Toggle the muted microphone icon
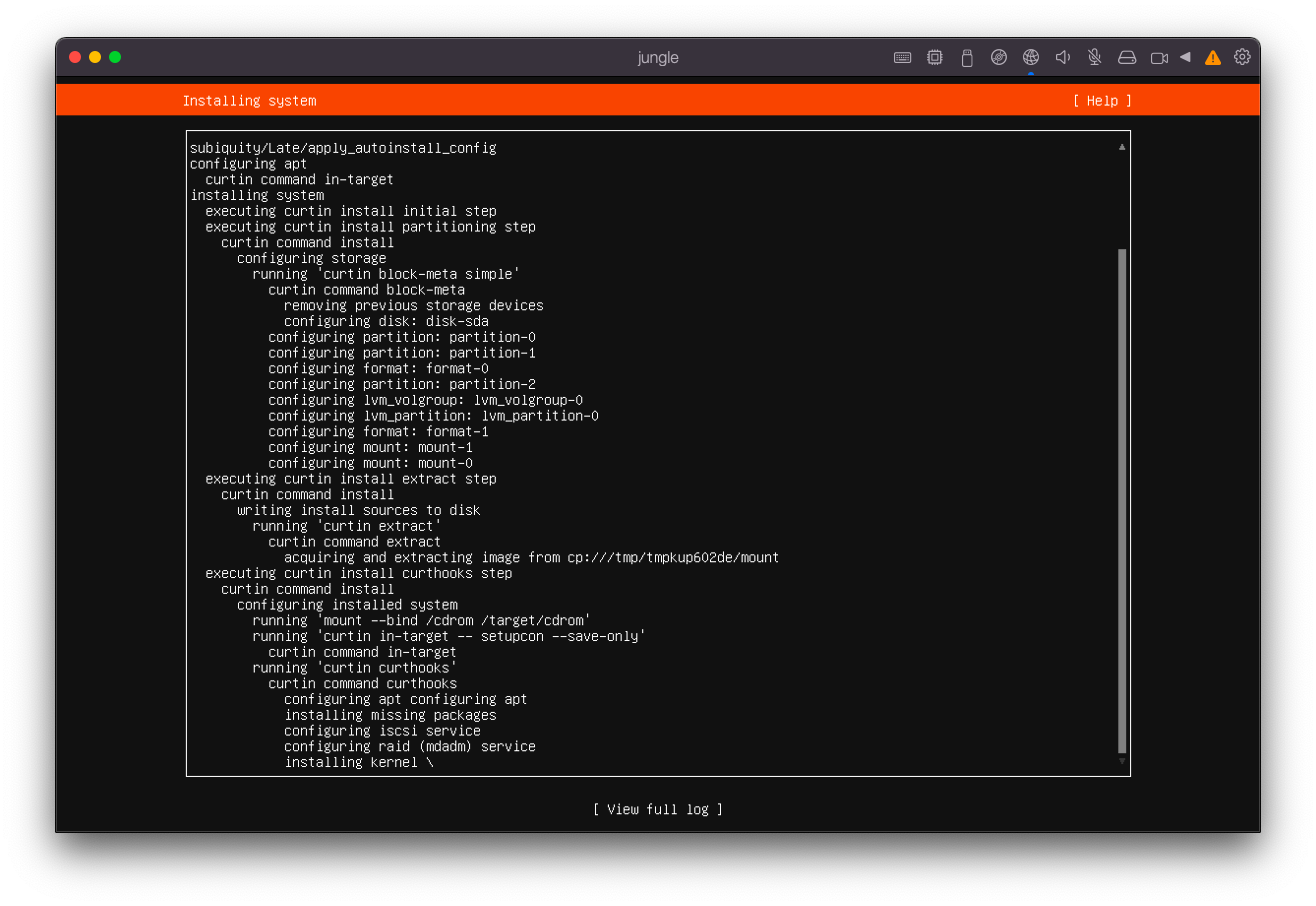Screen dimensions: 1316x906 tap(1095, 58)
